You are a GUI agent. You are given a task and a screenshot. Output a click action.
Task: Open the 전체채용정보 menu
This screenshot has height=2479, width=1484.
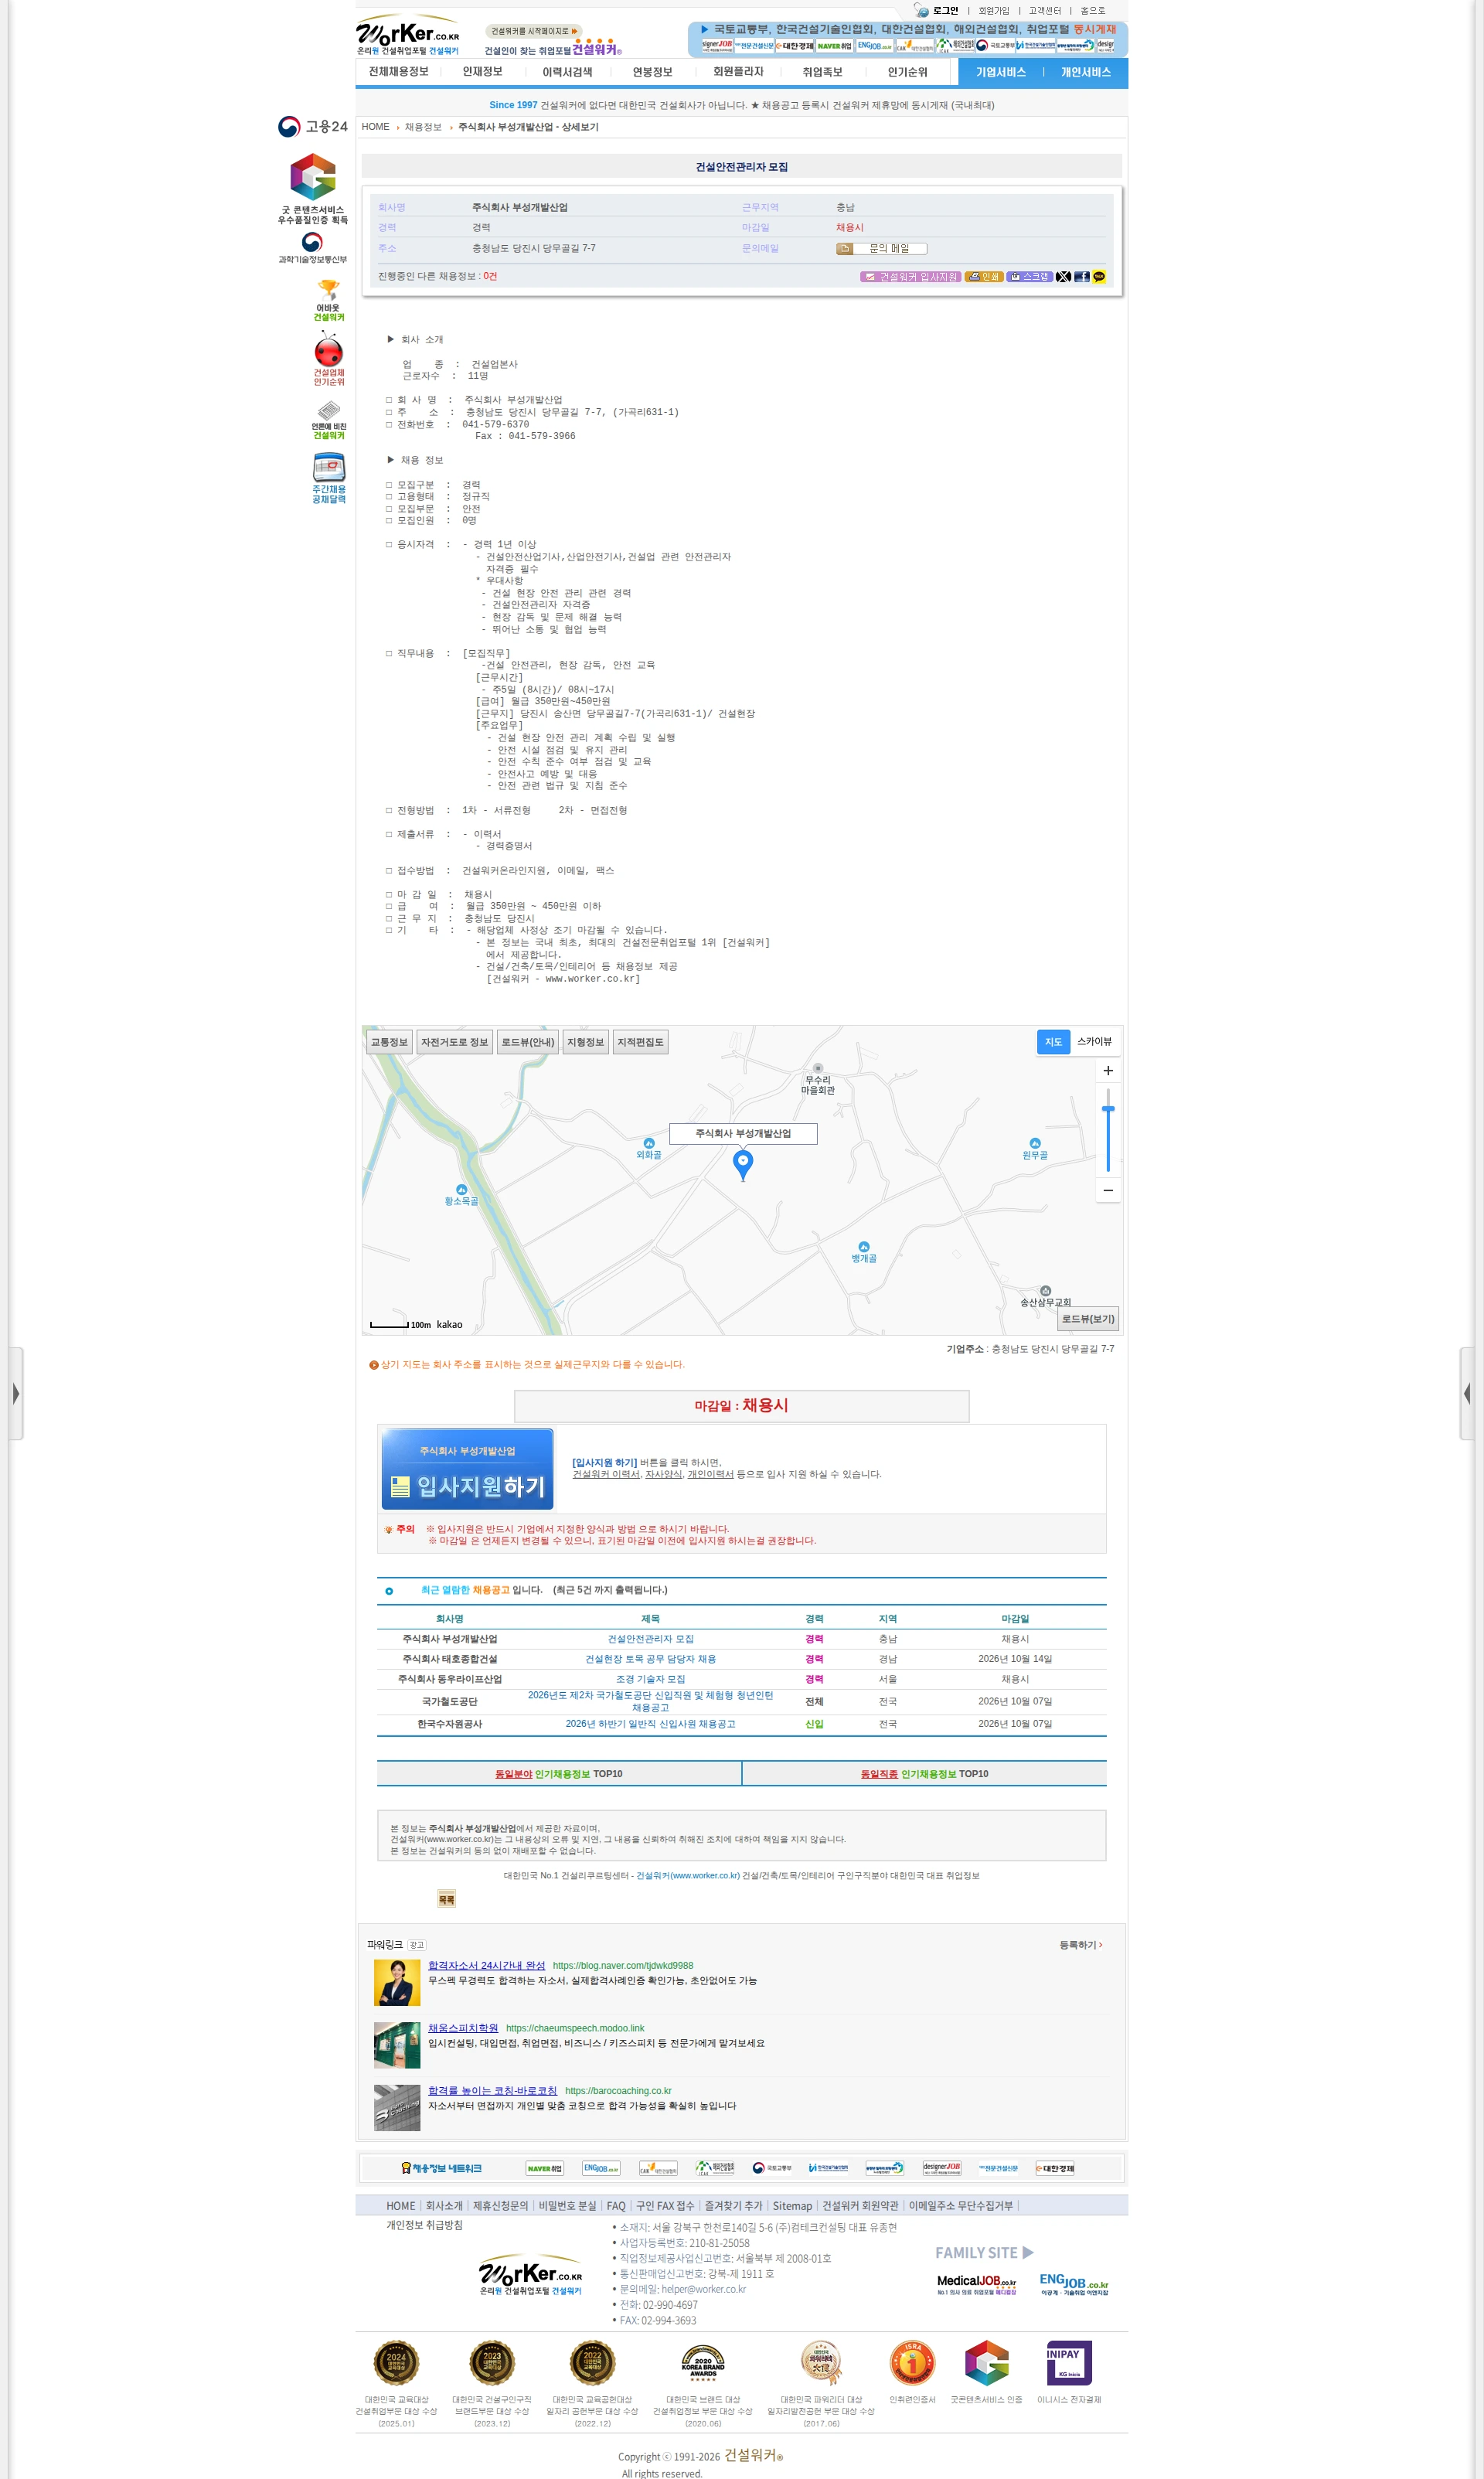click(398, 72)
